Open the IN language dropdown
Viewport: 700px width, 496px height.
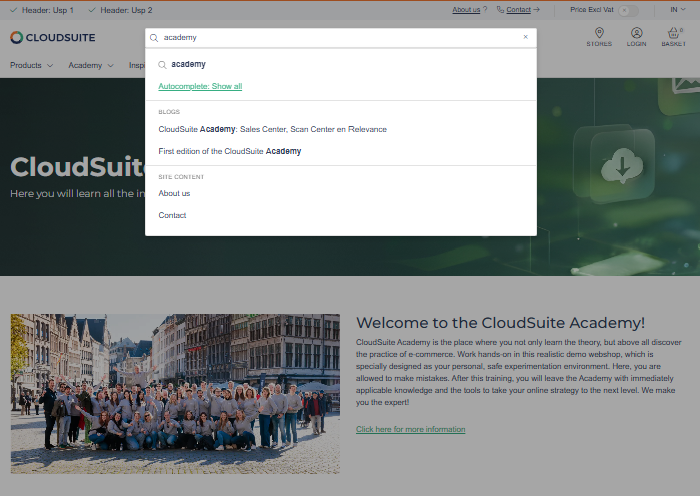pyautogui.click(x=678, y=9)
